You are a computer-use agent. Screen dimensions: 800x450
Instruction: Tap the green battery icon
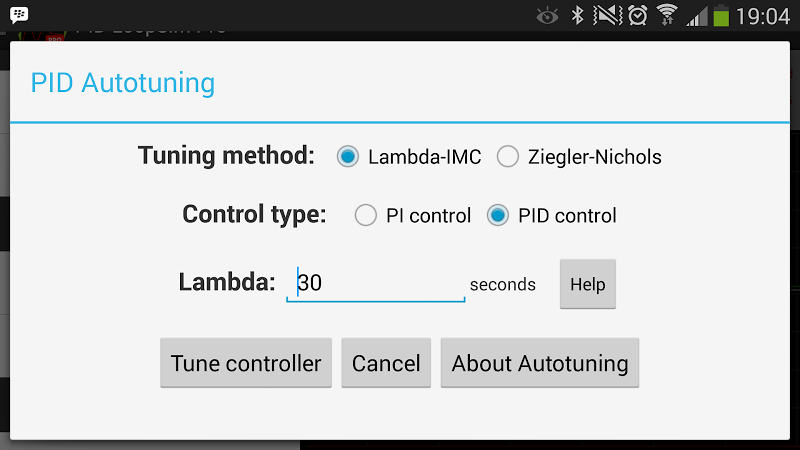click(x=721, y=16)
